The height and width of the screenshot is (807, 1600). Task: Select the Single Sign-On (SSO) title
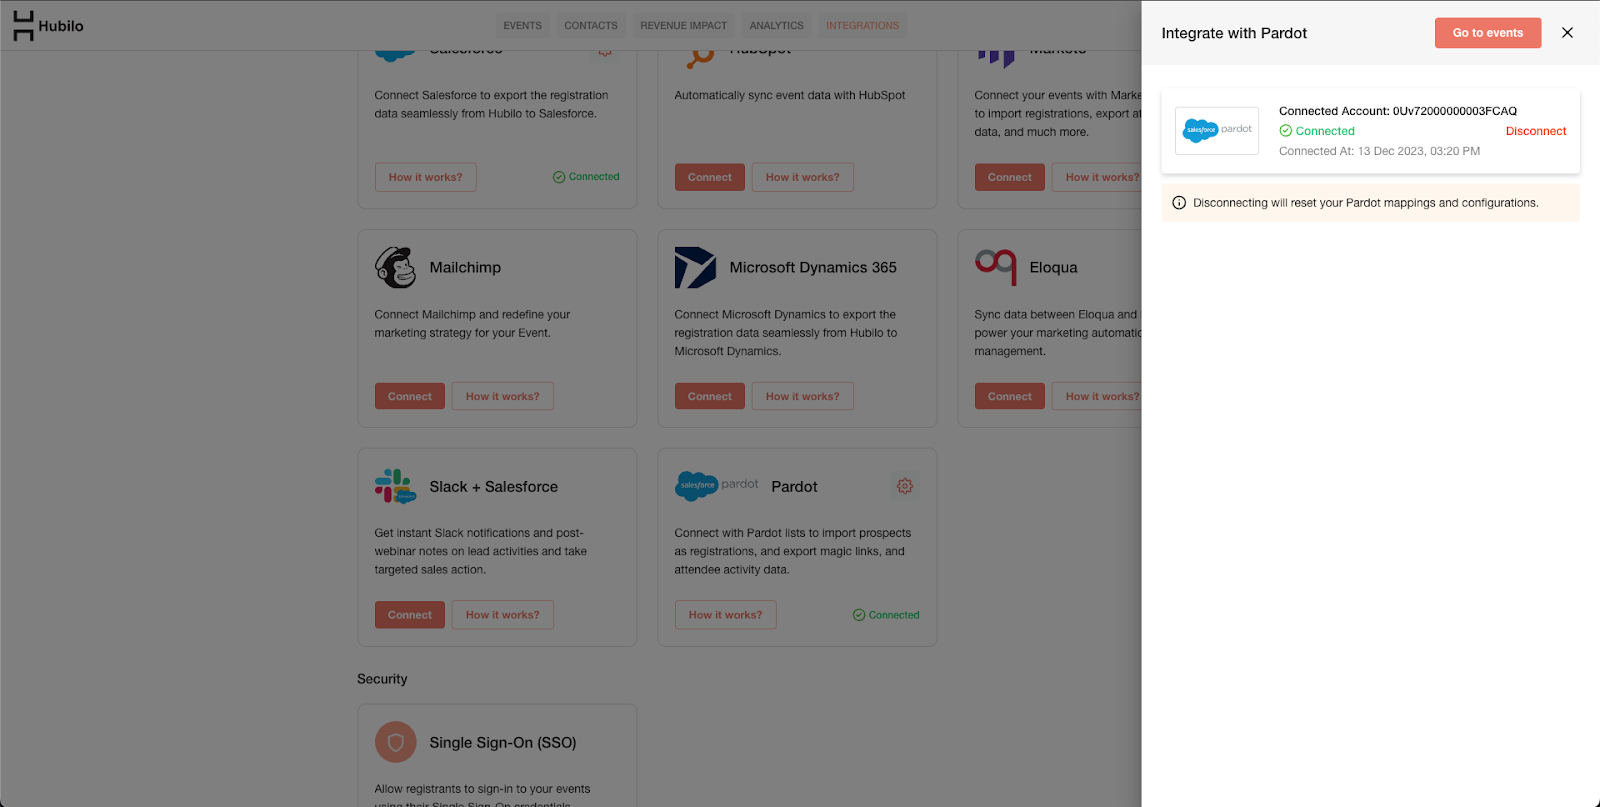(x=503, y=742)
